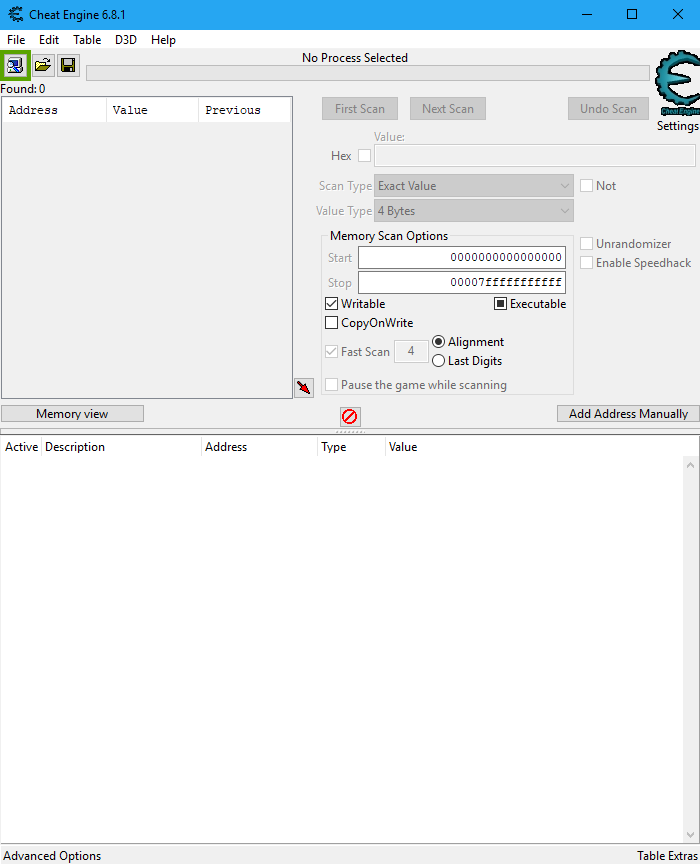Click the Previous column header
Screen dimensions: 700x864
[245, 110]
